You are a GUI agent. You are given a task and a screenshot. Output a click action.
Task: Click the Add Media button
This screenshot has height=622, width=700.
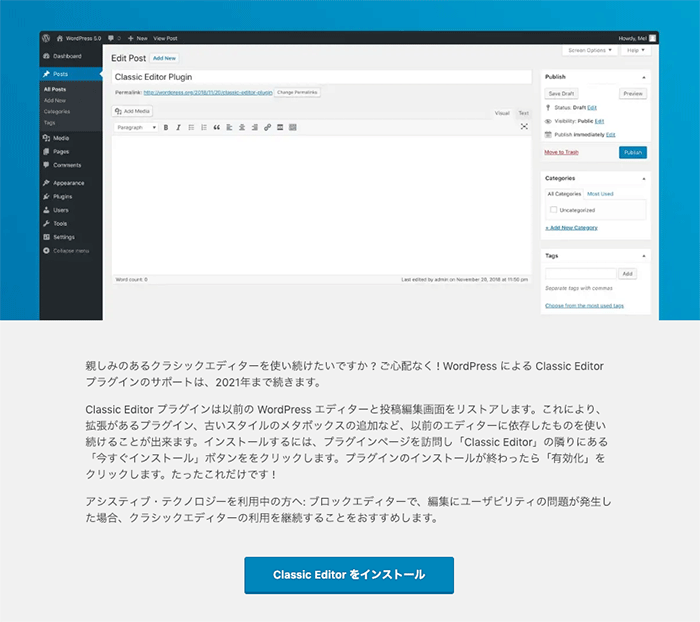click(132, 111)
